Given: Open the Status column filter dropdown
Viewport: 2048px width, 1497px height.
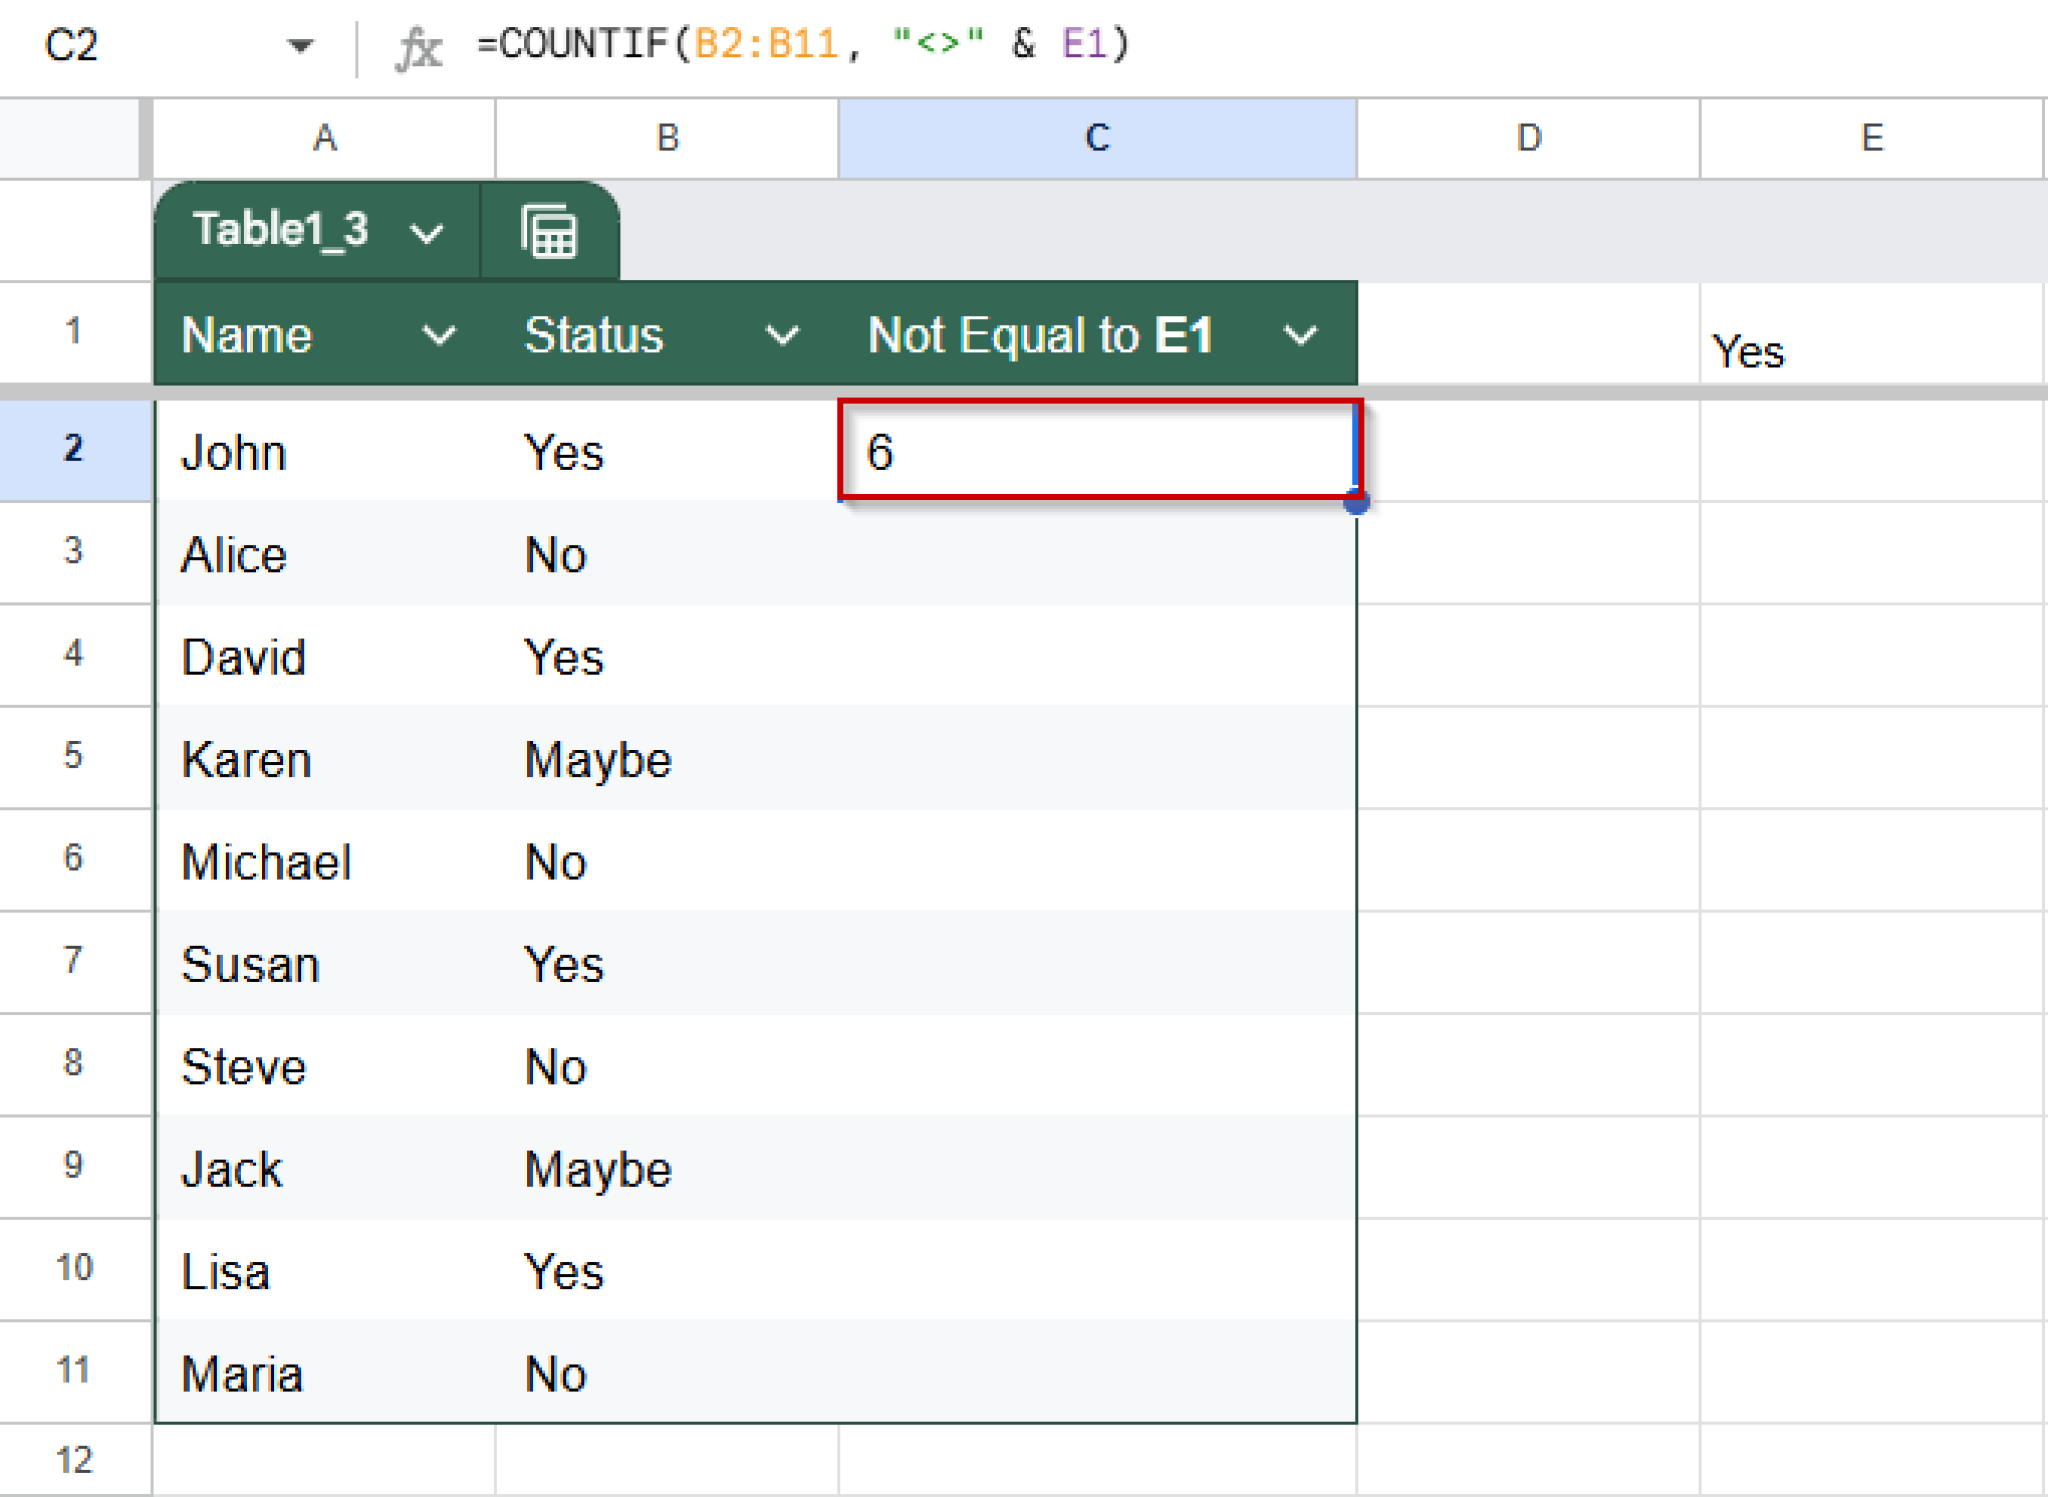Looking at the screenshot, I should pos(783,335).
